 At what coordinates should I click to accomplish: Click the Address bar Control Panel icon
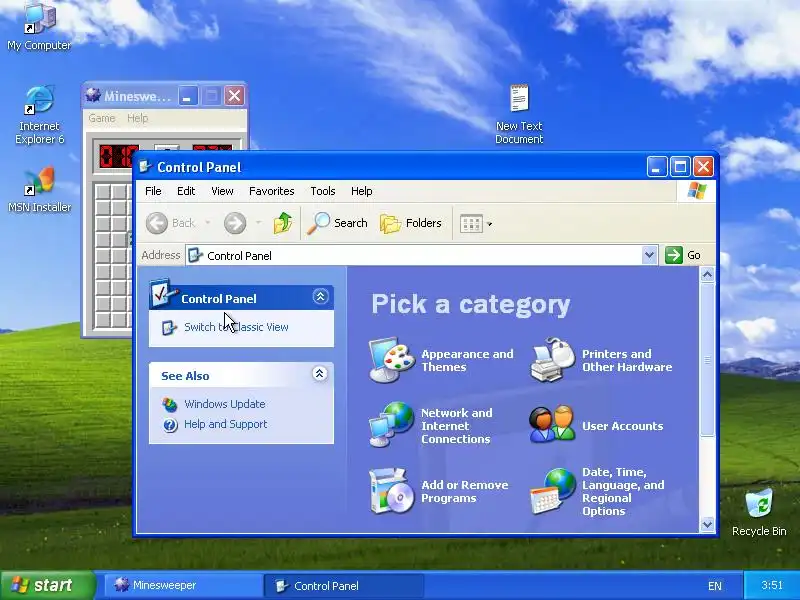pos(195,255)
